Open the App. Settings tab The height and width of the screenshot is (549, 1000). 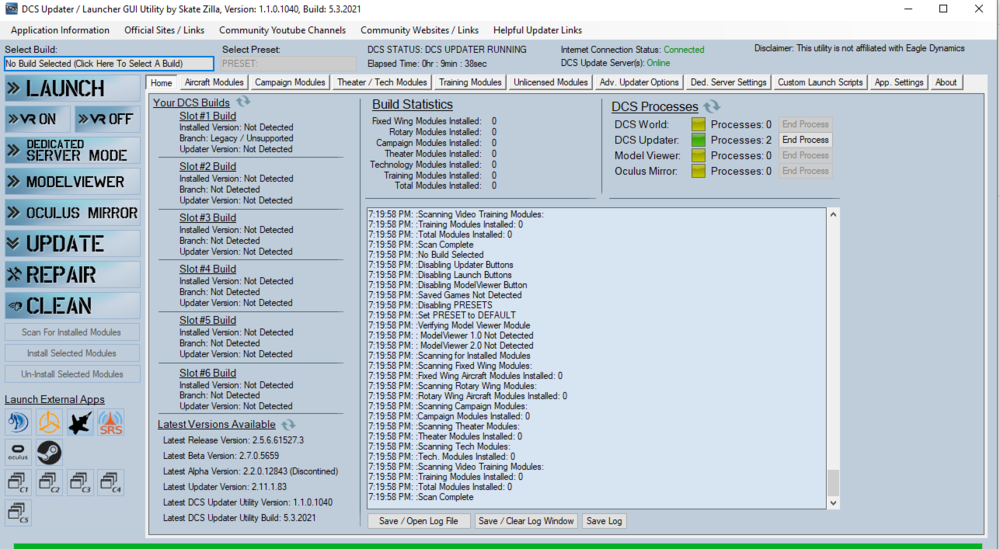(x=899, y=82)
